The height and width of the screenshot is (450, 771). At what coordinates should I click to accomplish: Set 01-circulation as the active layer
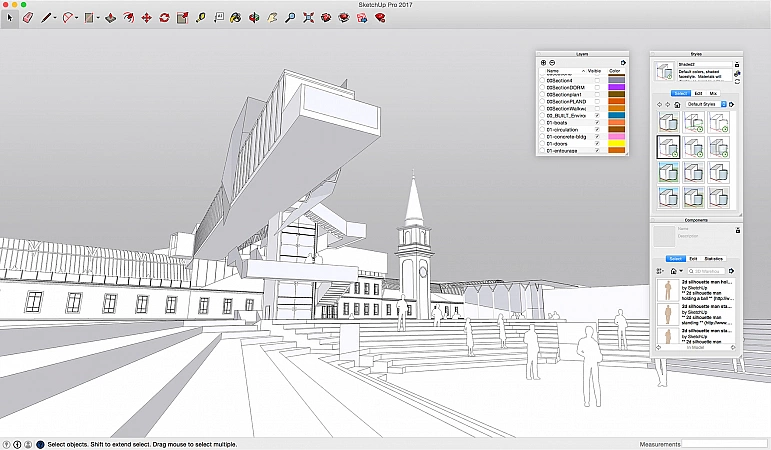click(542, 129)
